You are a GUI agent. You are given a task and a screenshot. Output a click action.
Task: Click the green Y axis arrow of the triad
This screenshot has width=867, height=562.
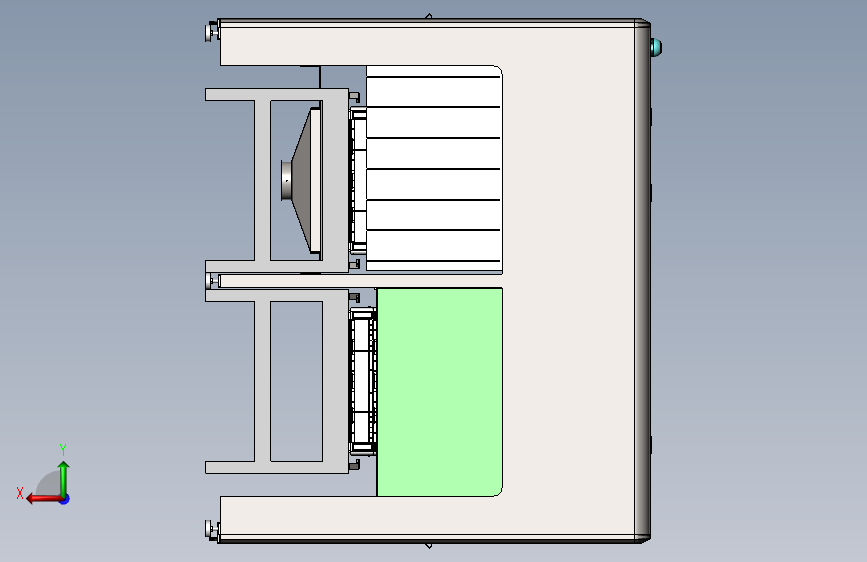pos(64,478)
